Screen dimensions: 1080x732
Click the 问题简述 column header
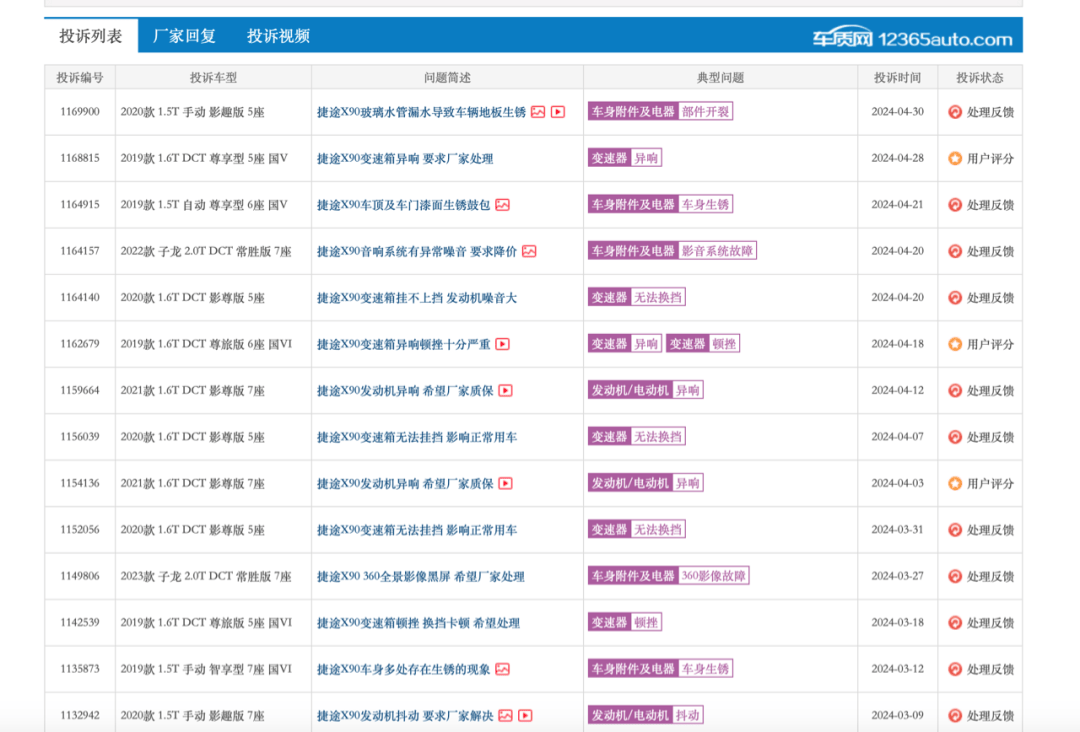(448, 78)
